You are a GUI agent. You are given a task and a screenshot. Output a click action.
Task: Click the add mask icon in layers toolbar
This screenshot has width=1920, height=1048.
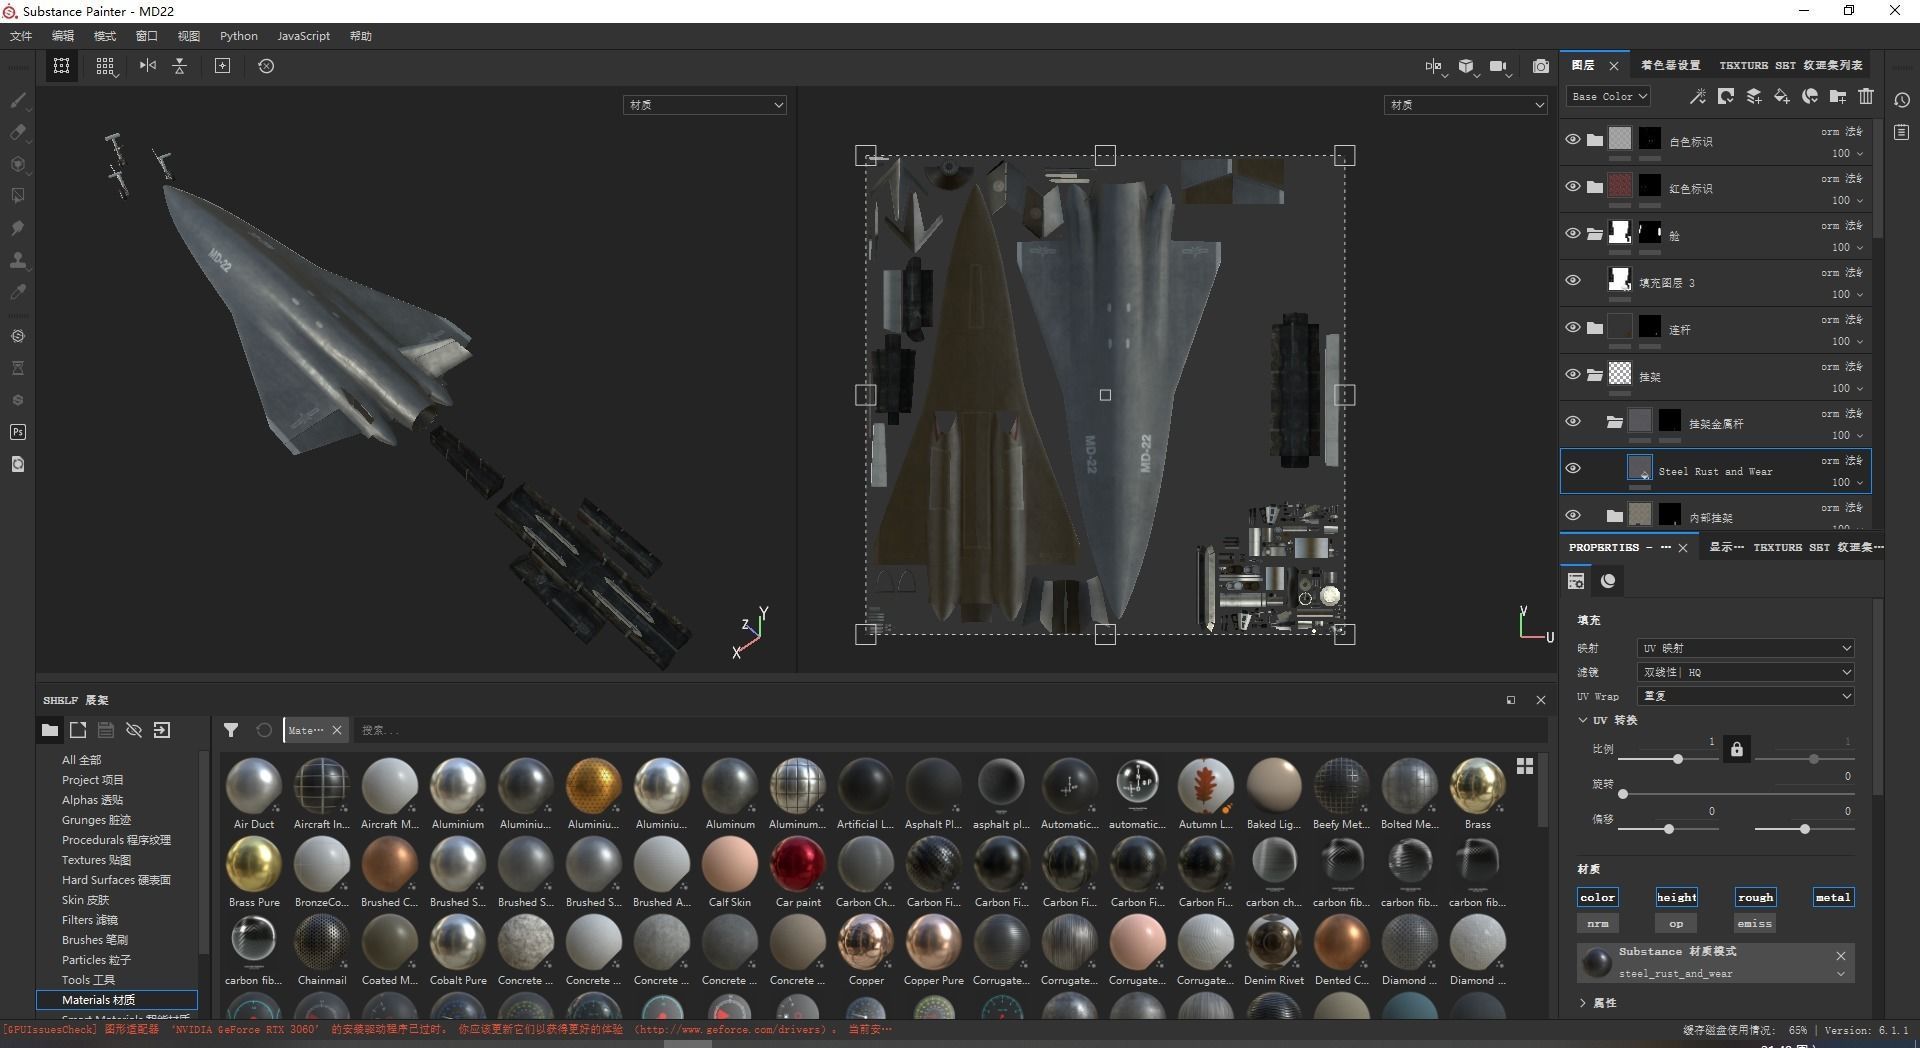pyautogui.click(x=1726, y=96)
